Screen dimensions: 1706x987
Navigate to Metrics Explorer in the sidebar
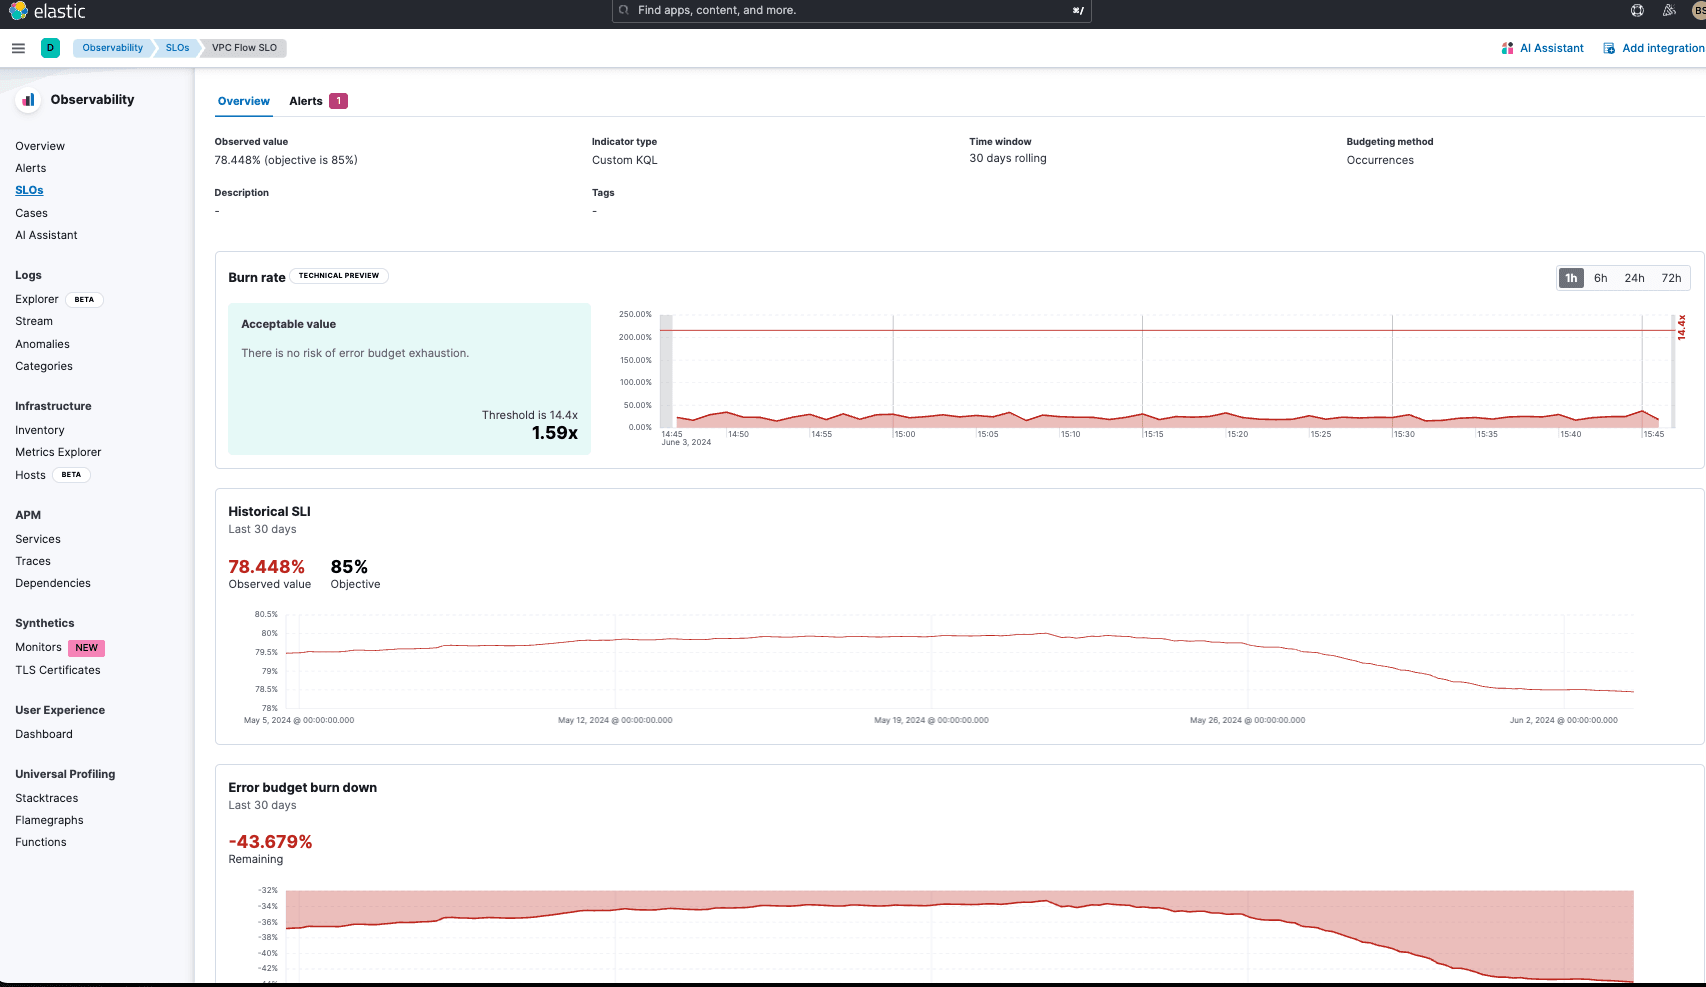click(58, 452)
